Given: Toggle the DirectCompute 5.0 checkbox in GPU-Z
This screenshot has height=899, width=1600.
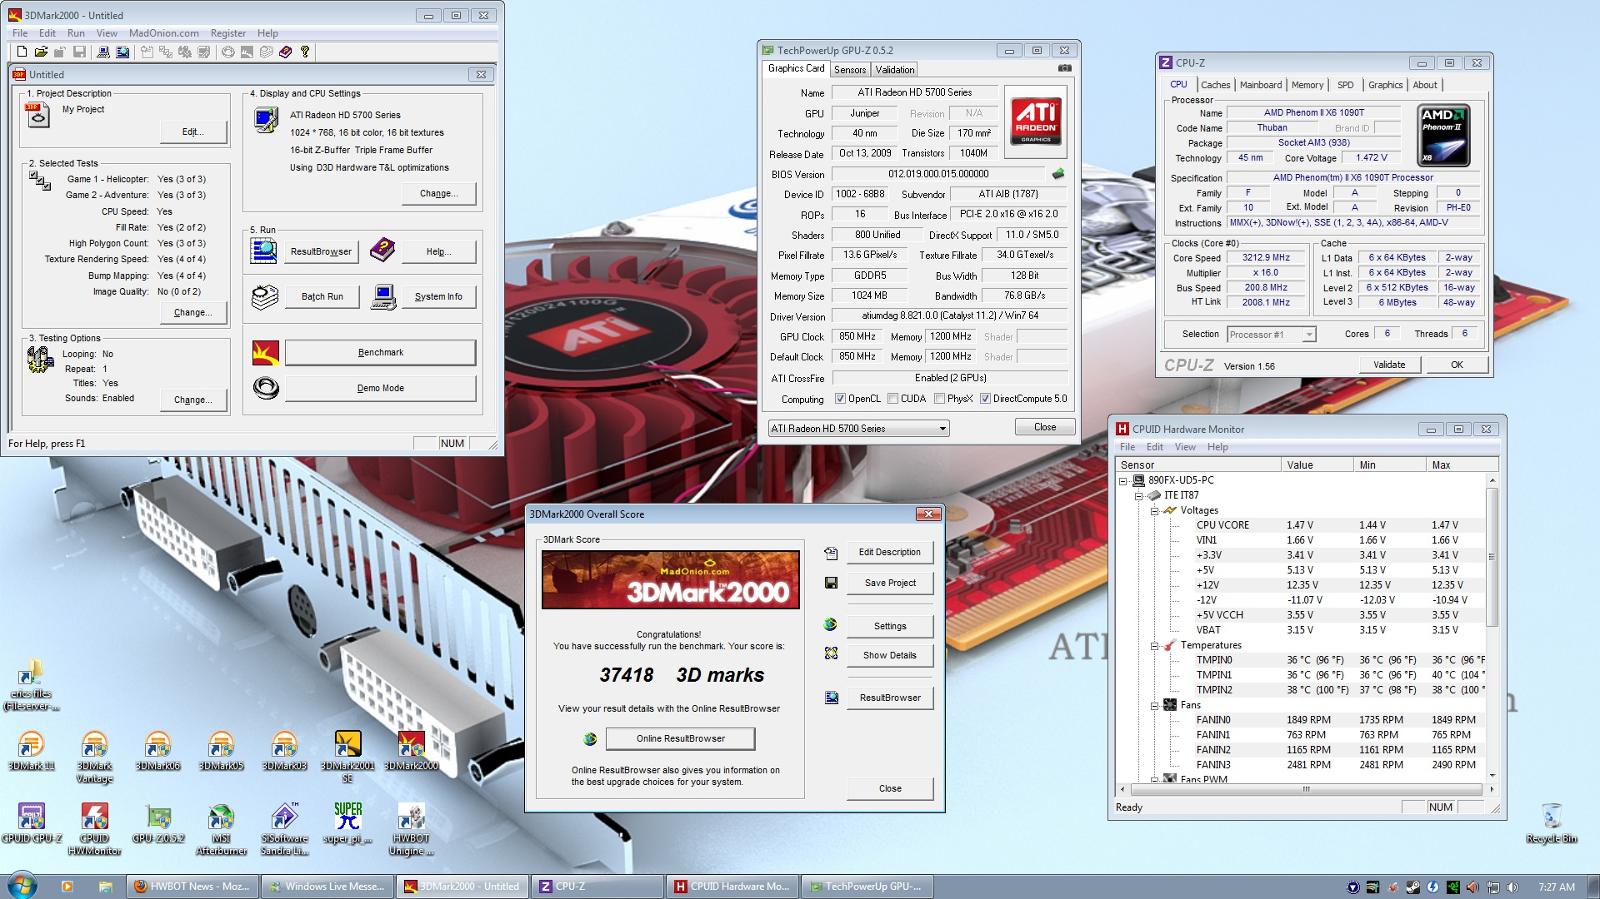Looking at the screenshot, I should click(985, 399).
